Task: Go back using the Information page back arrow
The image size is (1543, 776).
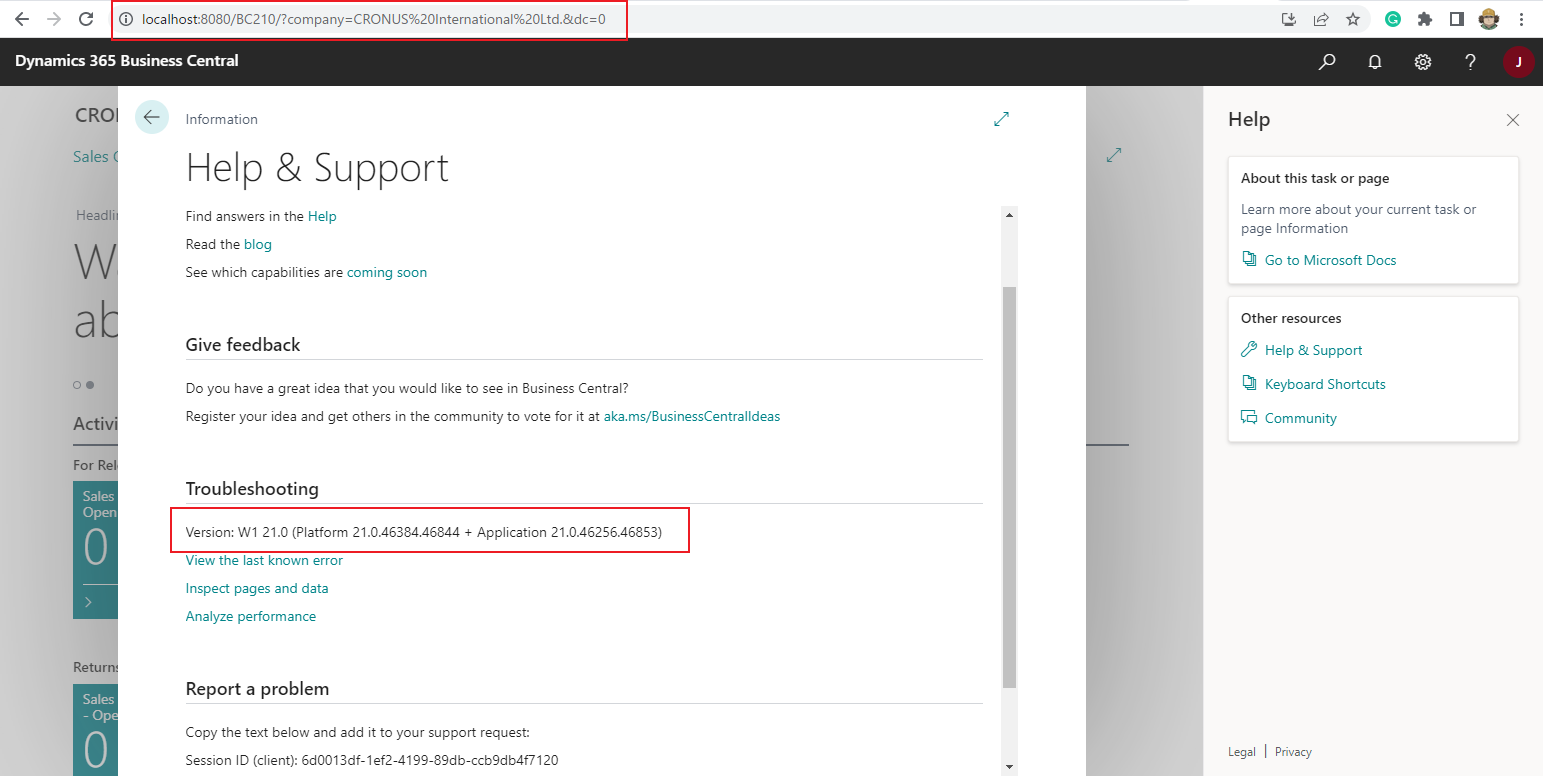Action: 151,117
